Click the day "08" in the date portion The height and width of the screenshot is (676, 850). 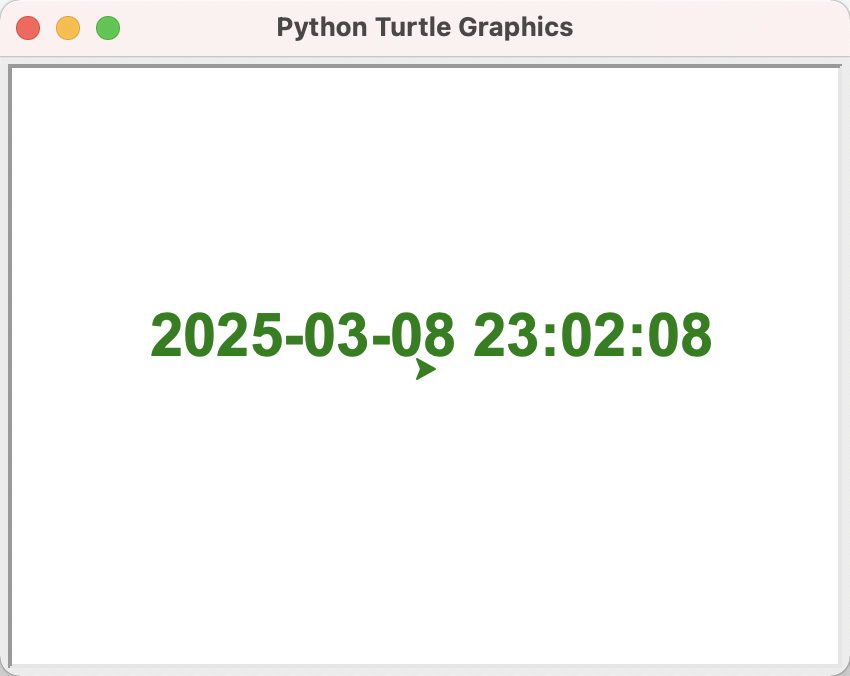click(x=424, y=335)
